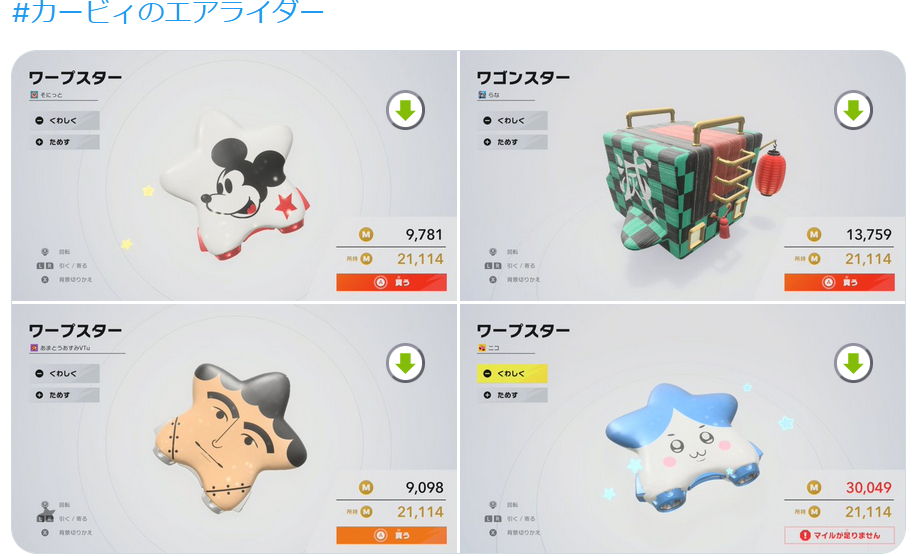The image size is (915, 556).
Task: Click the gold M coin beside 13,759
Action: (813, 235)
